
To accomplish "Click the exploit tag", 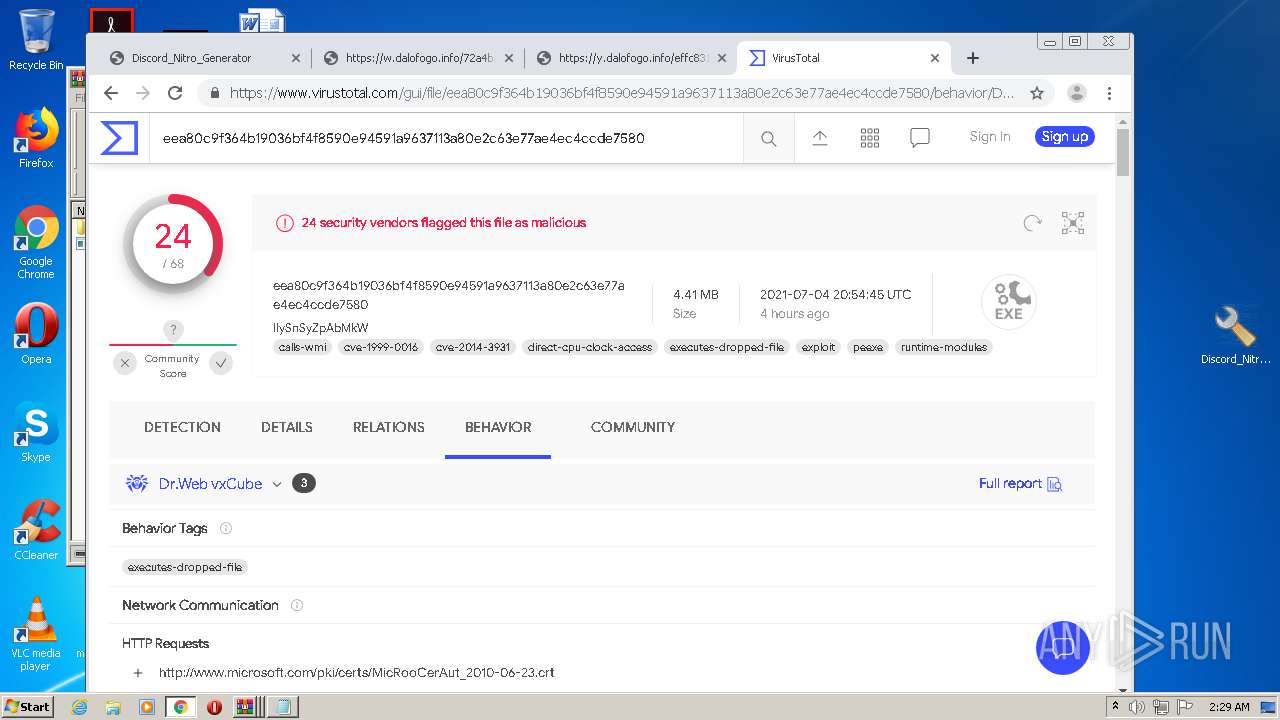I will click(818, 348).
